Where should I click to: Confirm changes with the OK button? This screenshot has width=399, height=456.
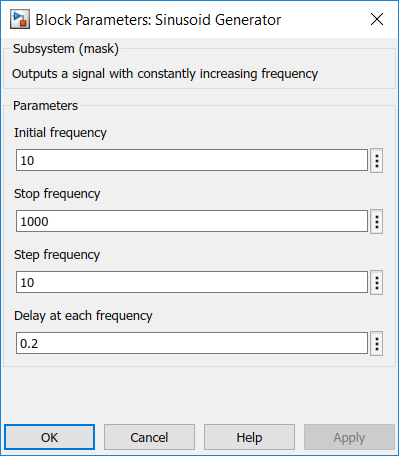[x=50, y=437]
